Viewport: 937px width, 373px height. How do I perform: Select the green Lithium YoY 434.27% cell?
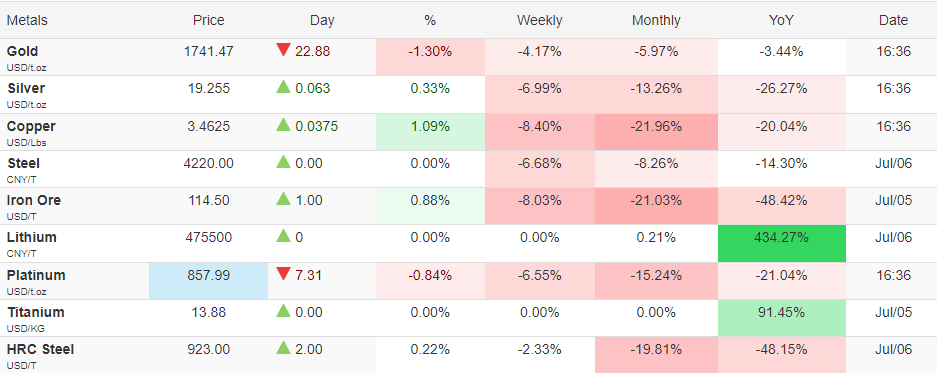782,243
